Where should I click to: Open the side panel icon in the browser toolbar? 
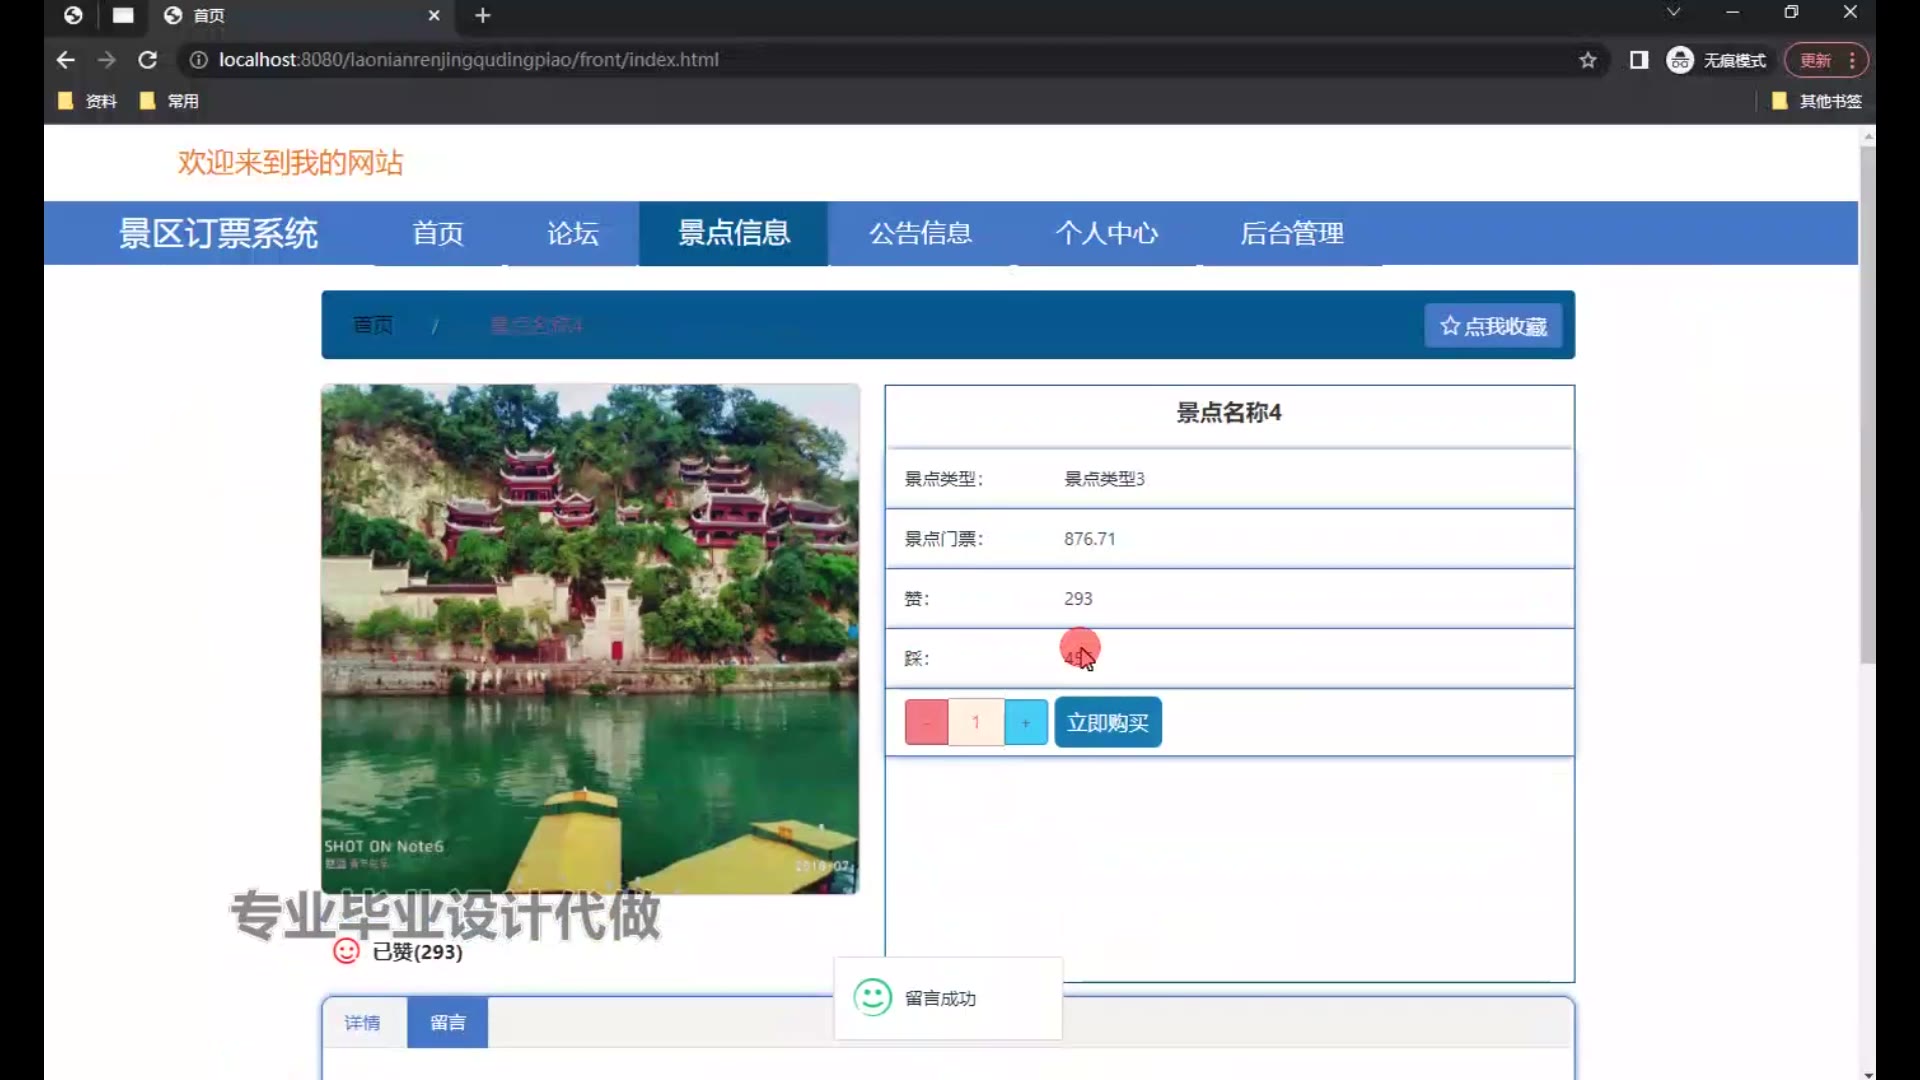(x=1639, y=60)
